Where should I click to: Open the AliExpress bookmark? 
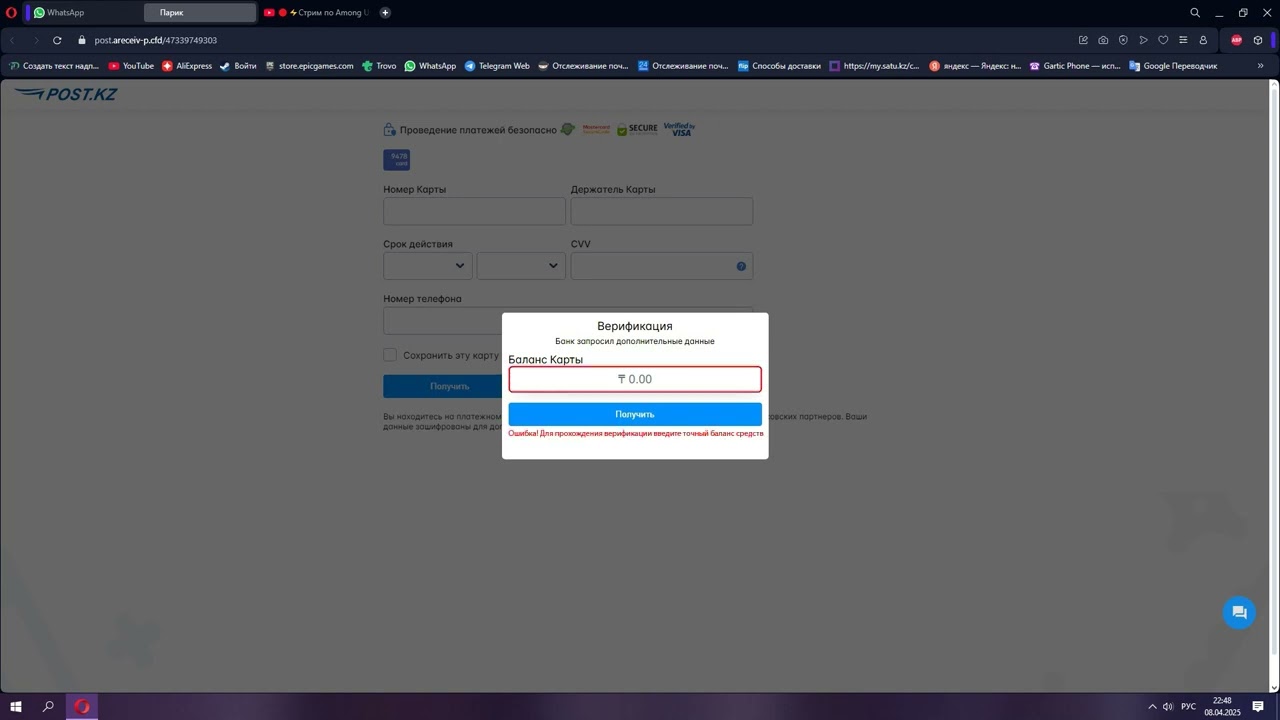point(187,66)
